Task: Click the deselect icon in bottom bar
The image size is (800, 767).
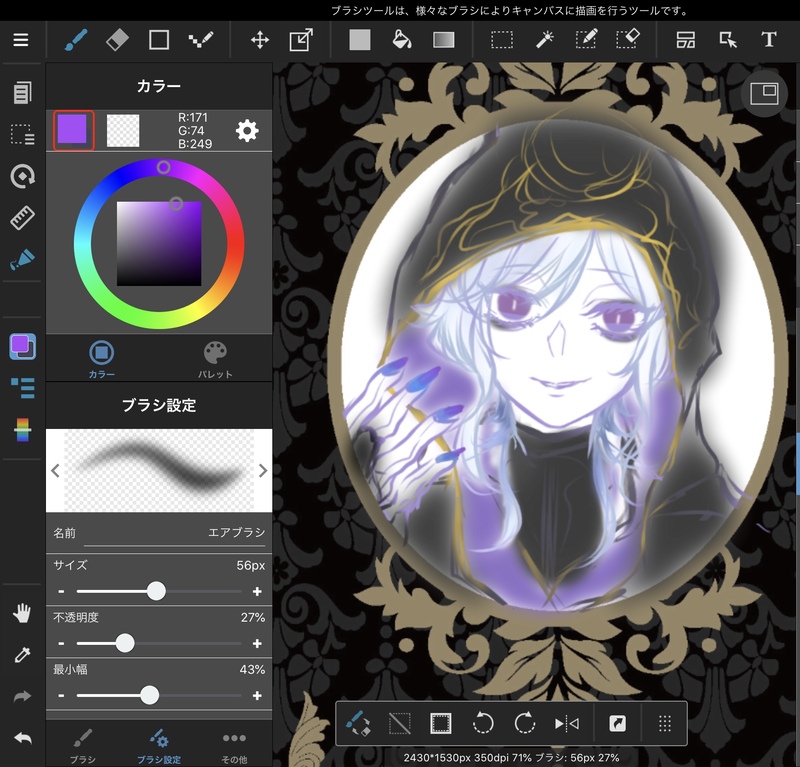Action: coord(399,724)
